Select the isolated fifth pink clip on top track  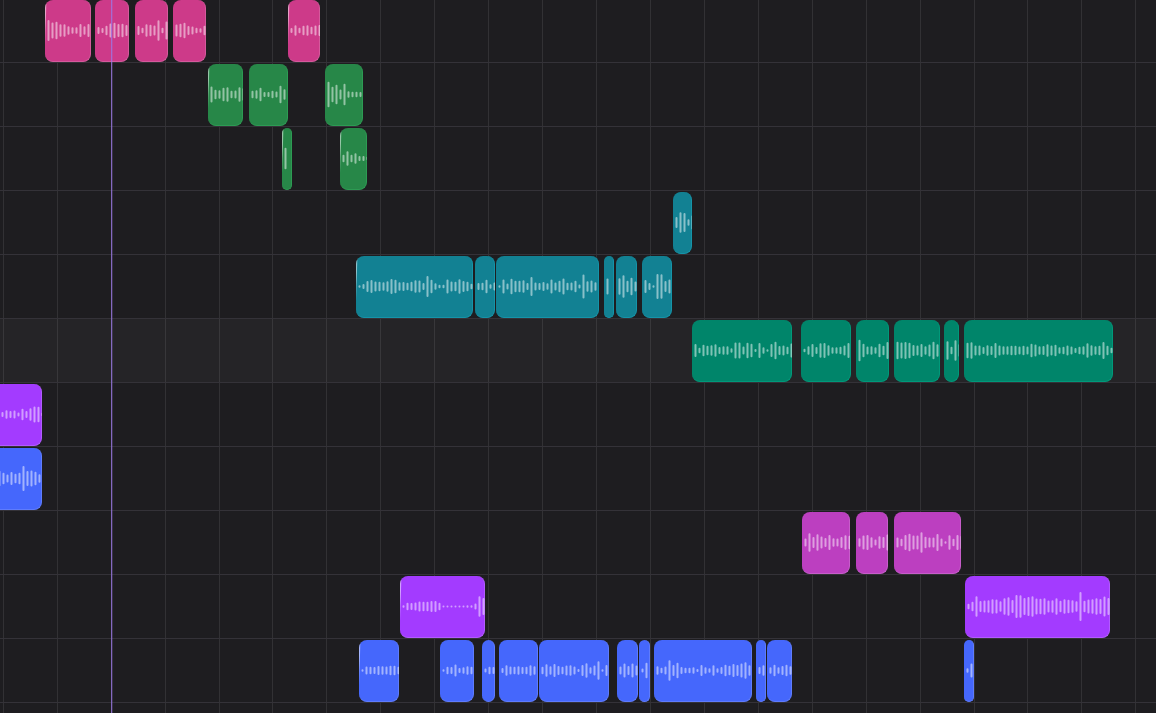pos(304,30)
